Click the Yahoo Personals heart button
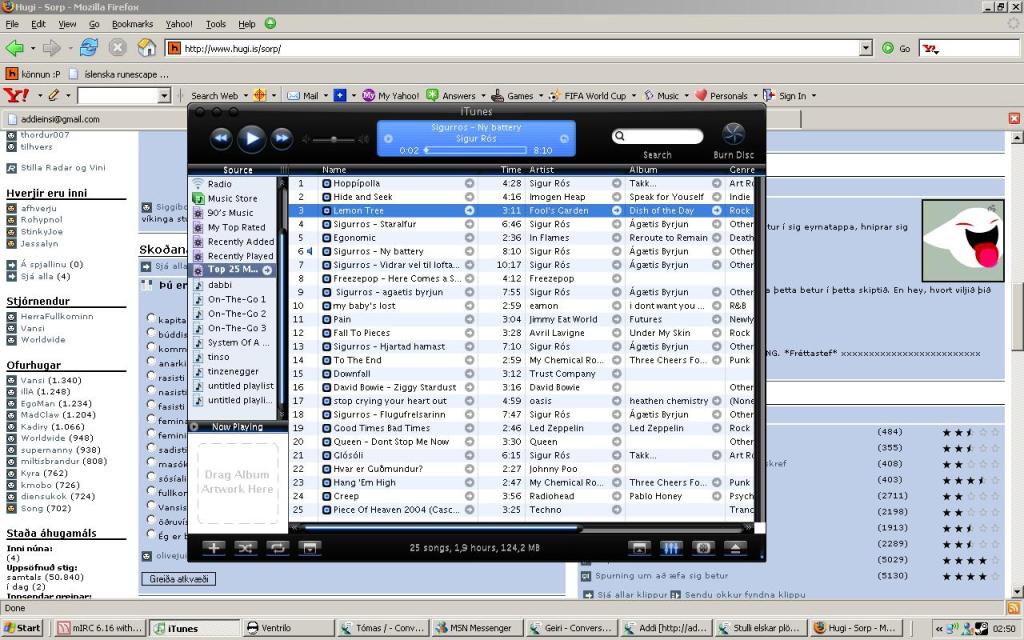Viewport: 1024px width, 640px height. [722, 95]
